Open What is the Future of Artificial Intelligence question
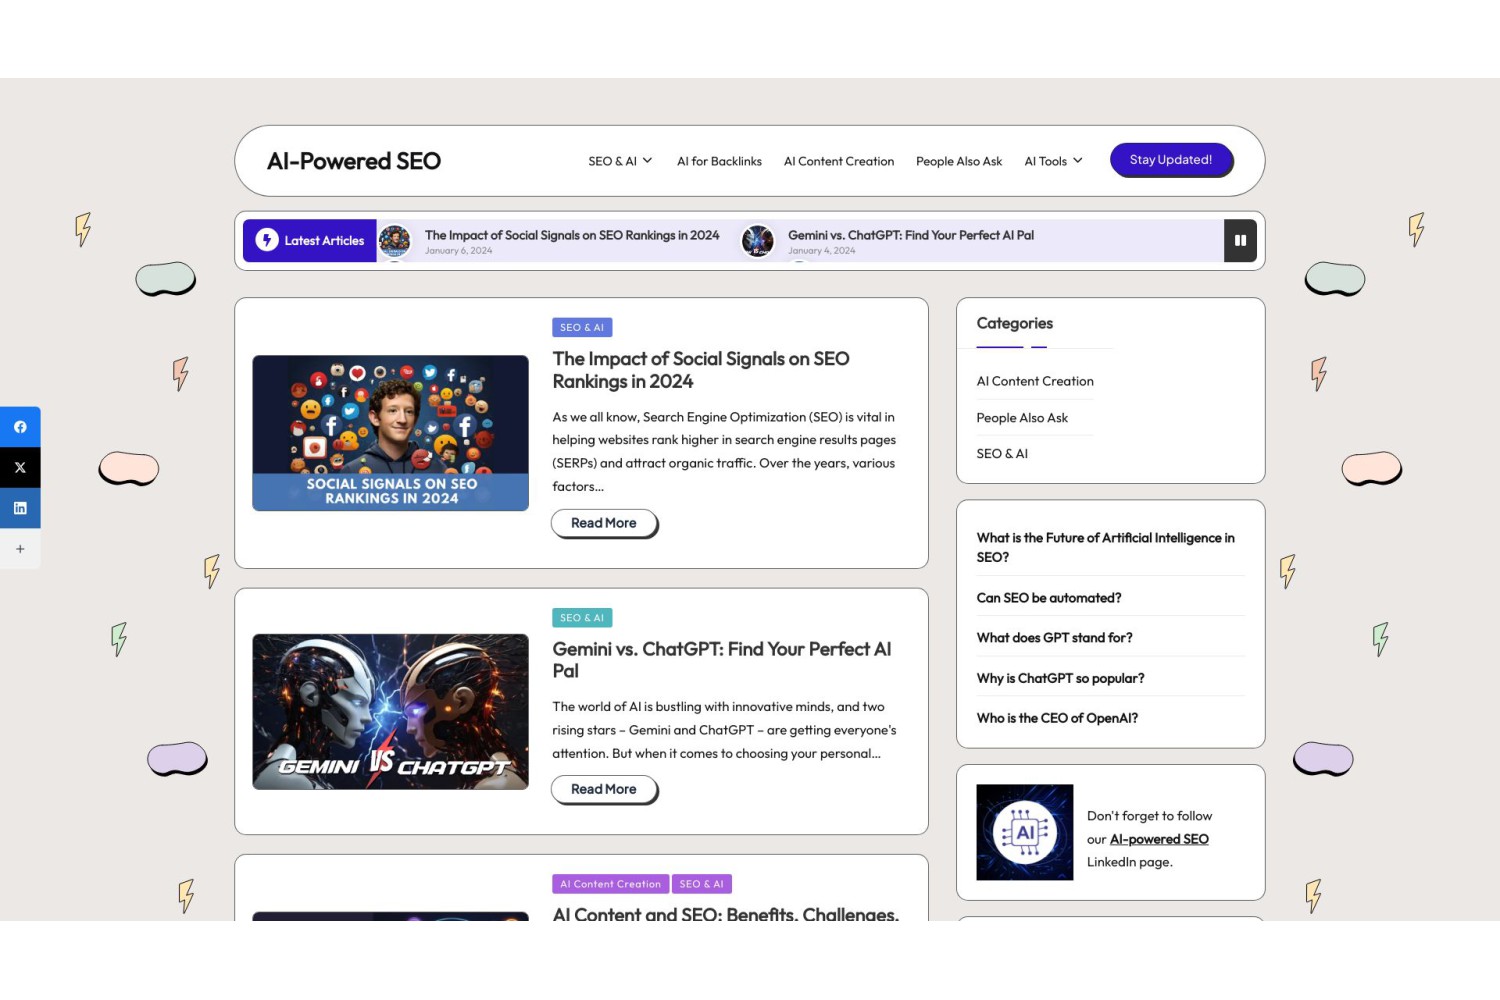This screenshot has width=1500, height=1000. click(1106, 547)
